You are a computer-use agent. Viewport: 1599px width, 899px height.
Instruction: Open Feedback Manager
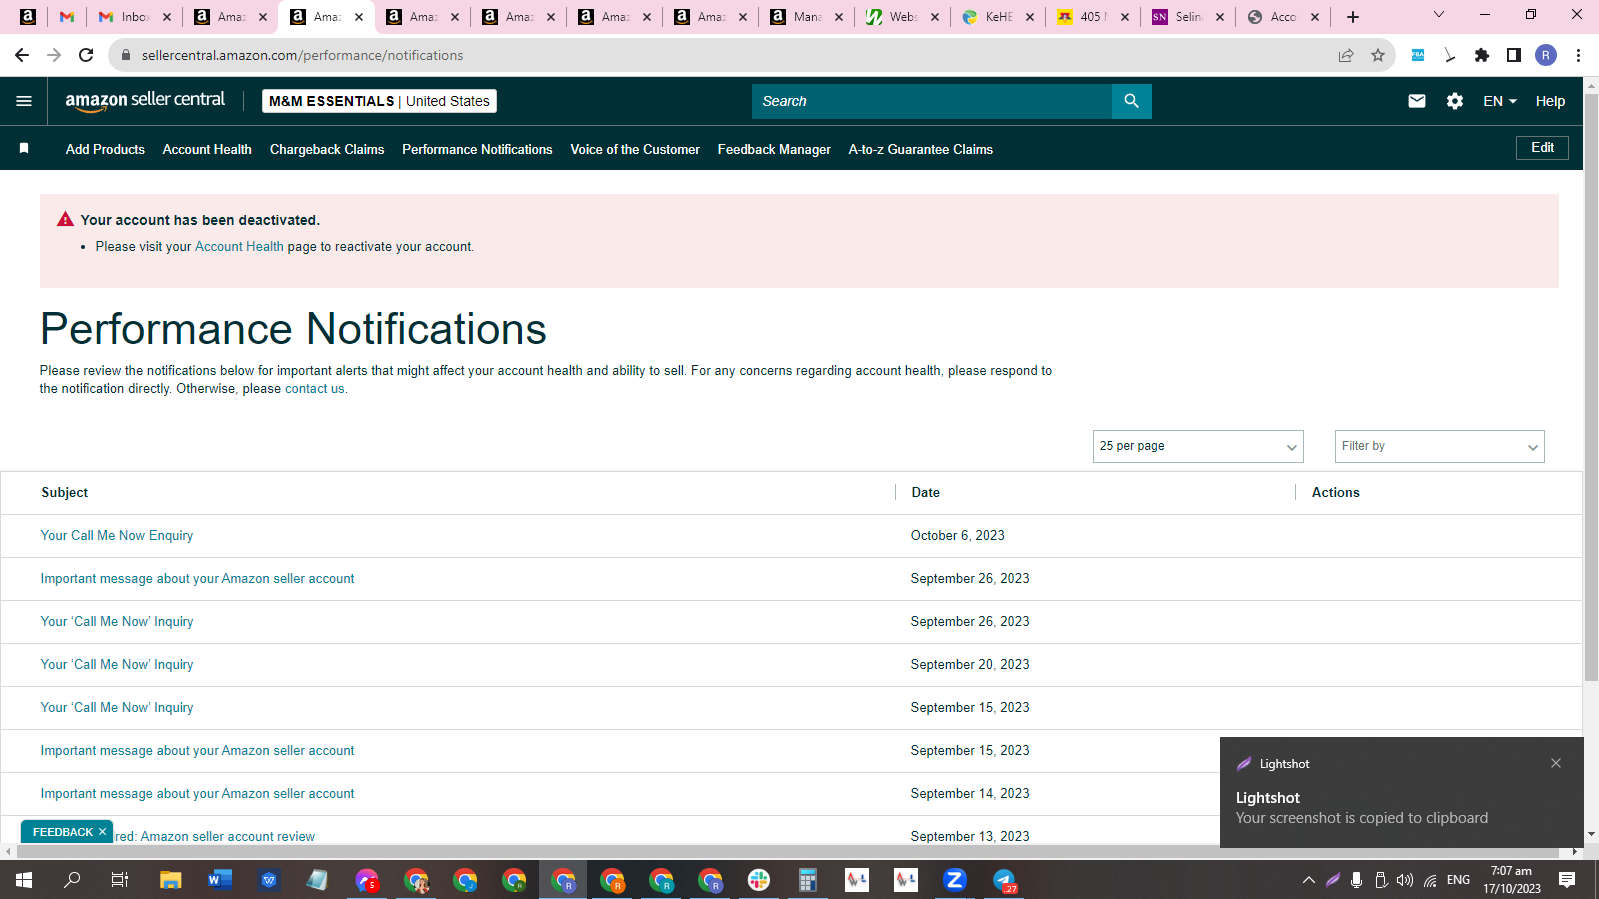click(774, 149)
